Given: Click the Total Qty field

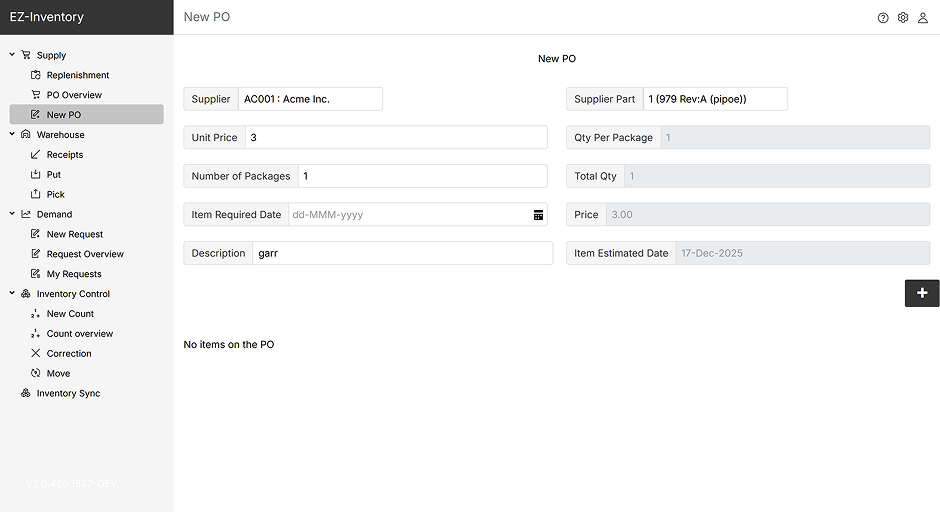Looking at the screenshot, I should [x=777, y=176].
